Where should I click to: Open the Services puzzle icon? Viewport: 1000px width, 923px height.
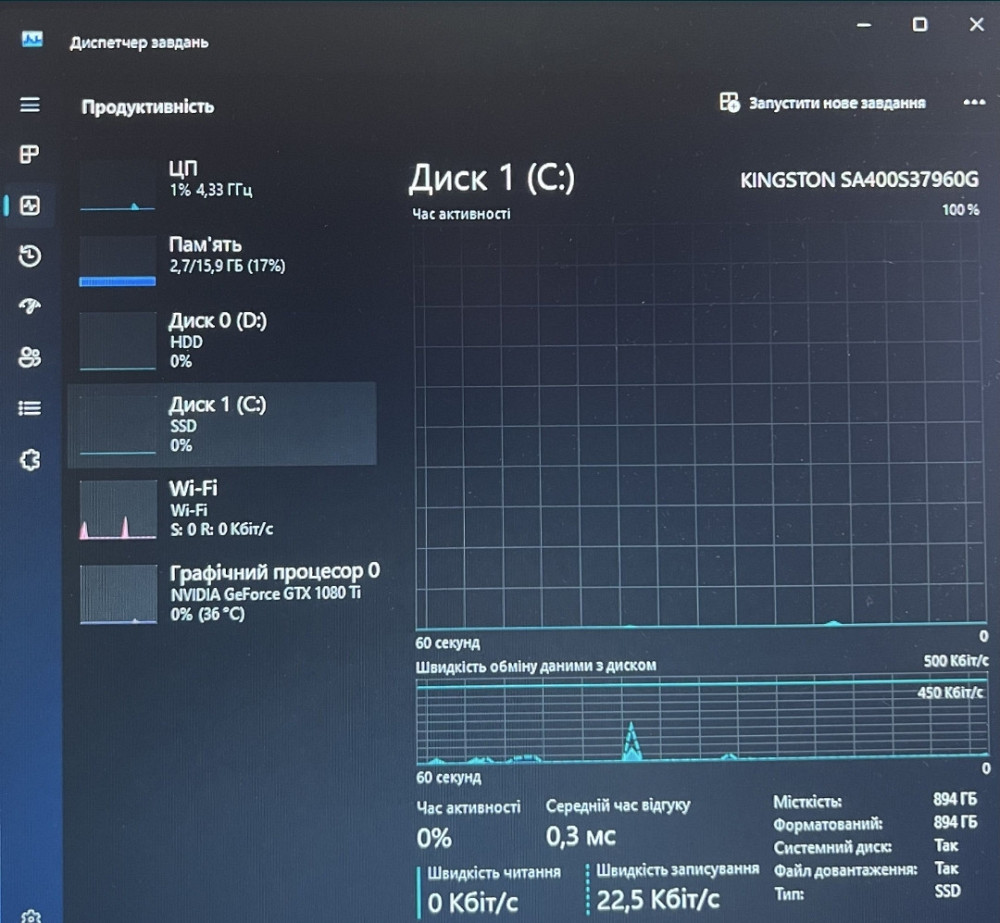30,460
